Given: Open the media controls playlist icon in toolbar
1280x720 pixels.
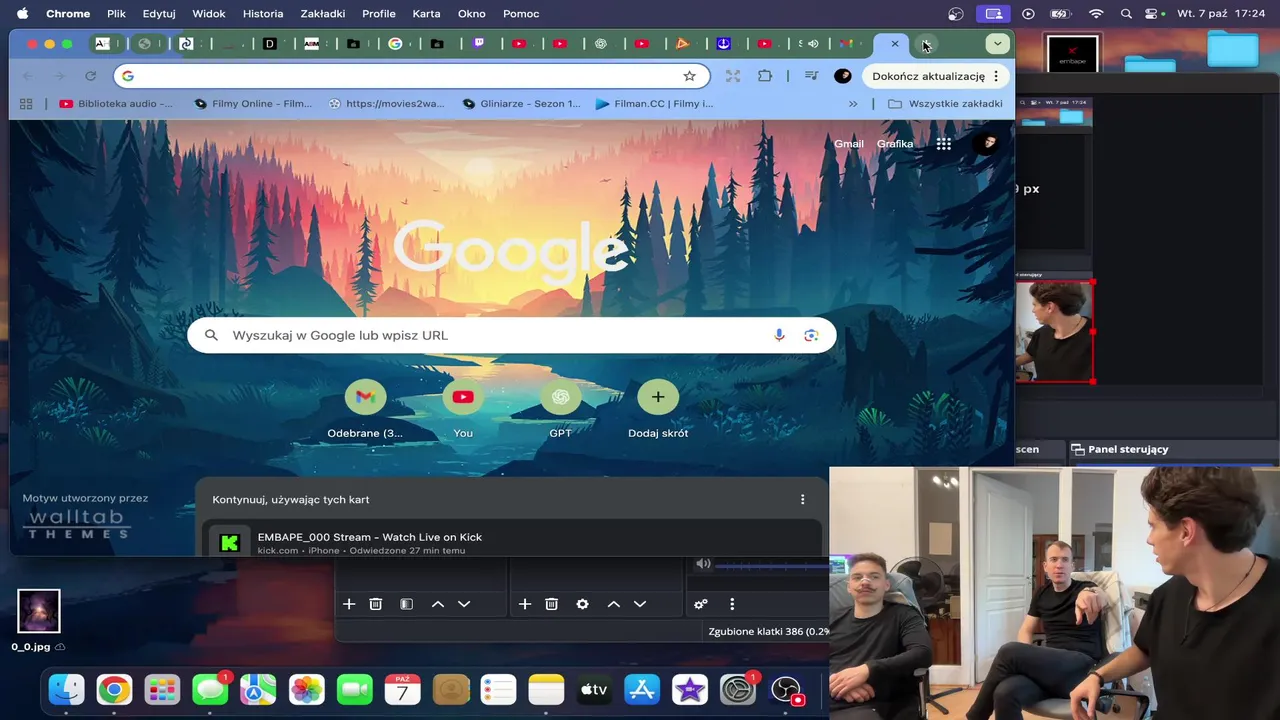Looking at the screenshot, I should point(811,76).
